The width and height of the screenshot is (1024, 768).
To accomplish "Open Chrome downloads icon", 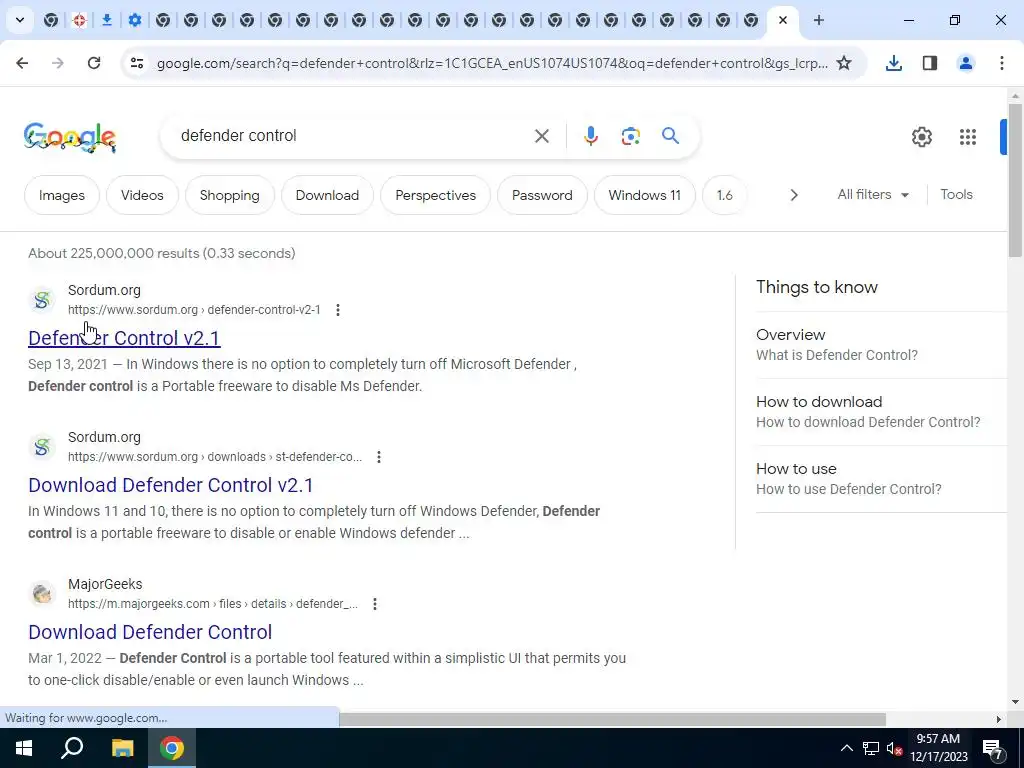I will pyautogui.click(x=893, y=63).
